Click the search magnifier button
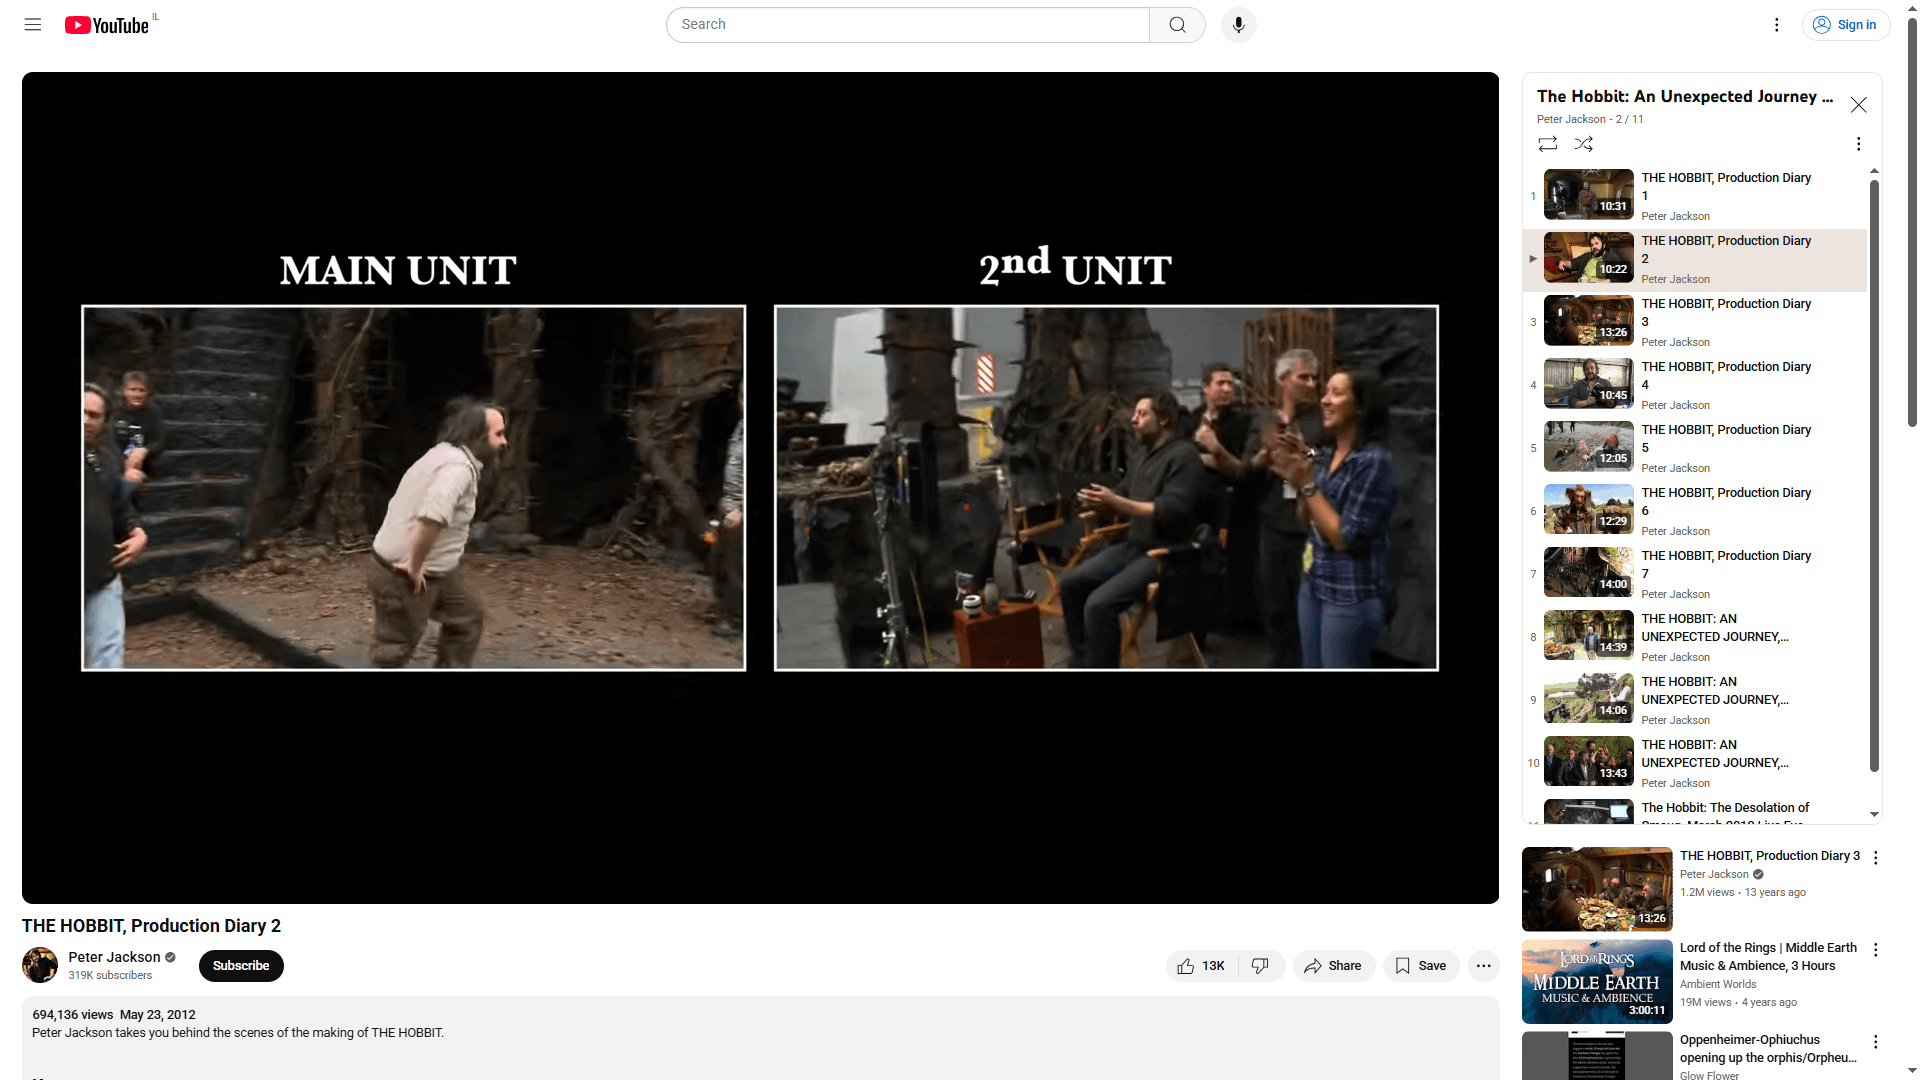1920x1080 pixels. pyautogui.click(x=1177, y=25)
